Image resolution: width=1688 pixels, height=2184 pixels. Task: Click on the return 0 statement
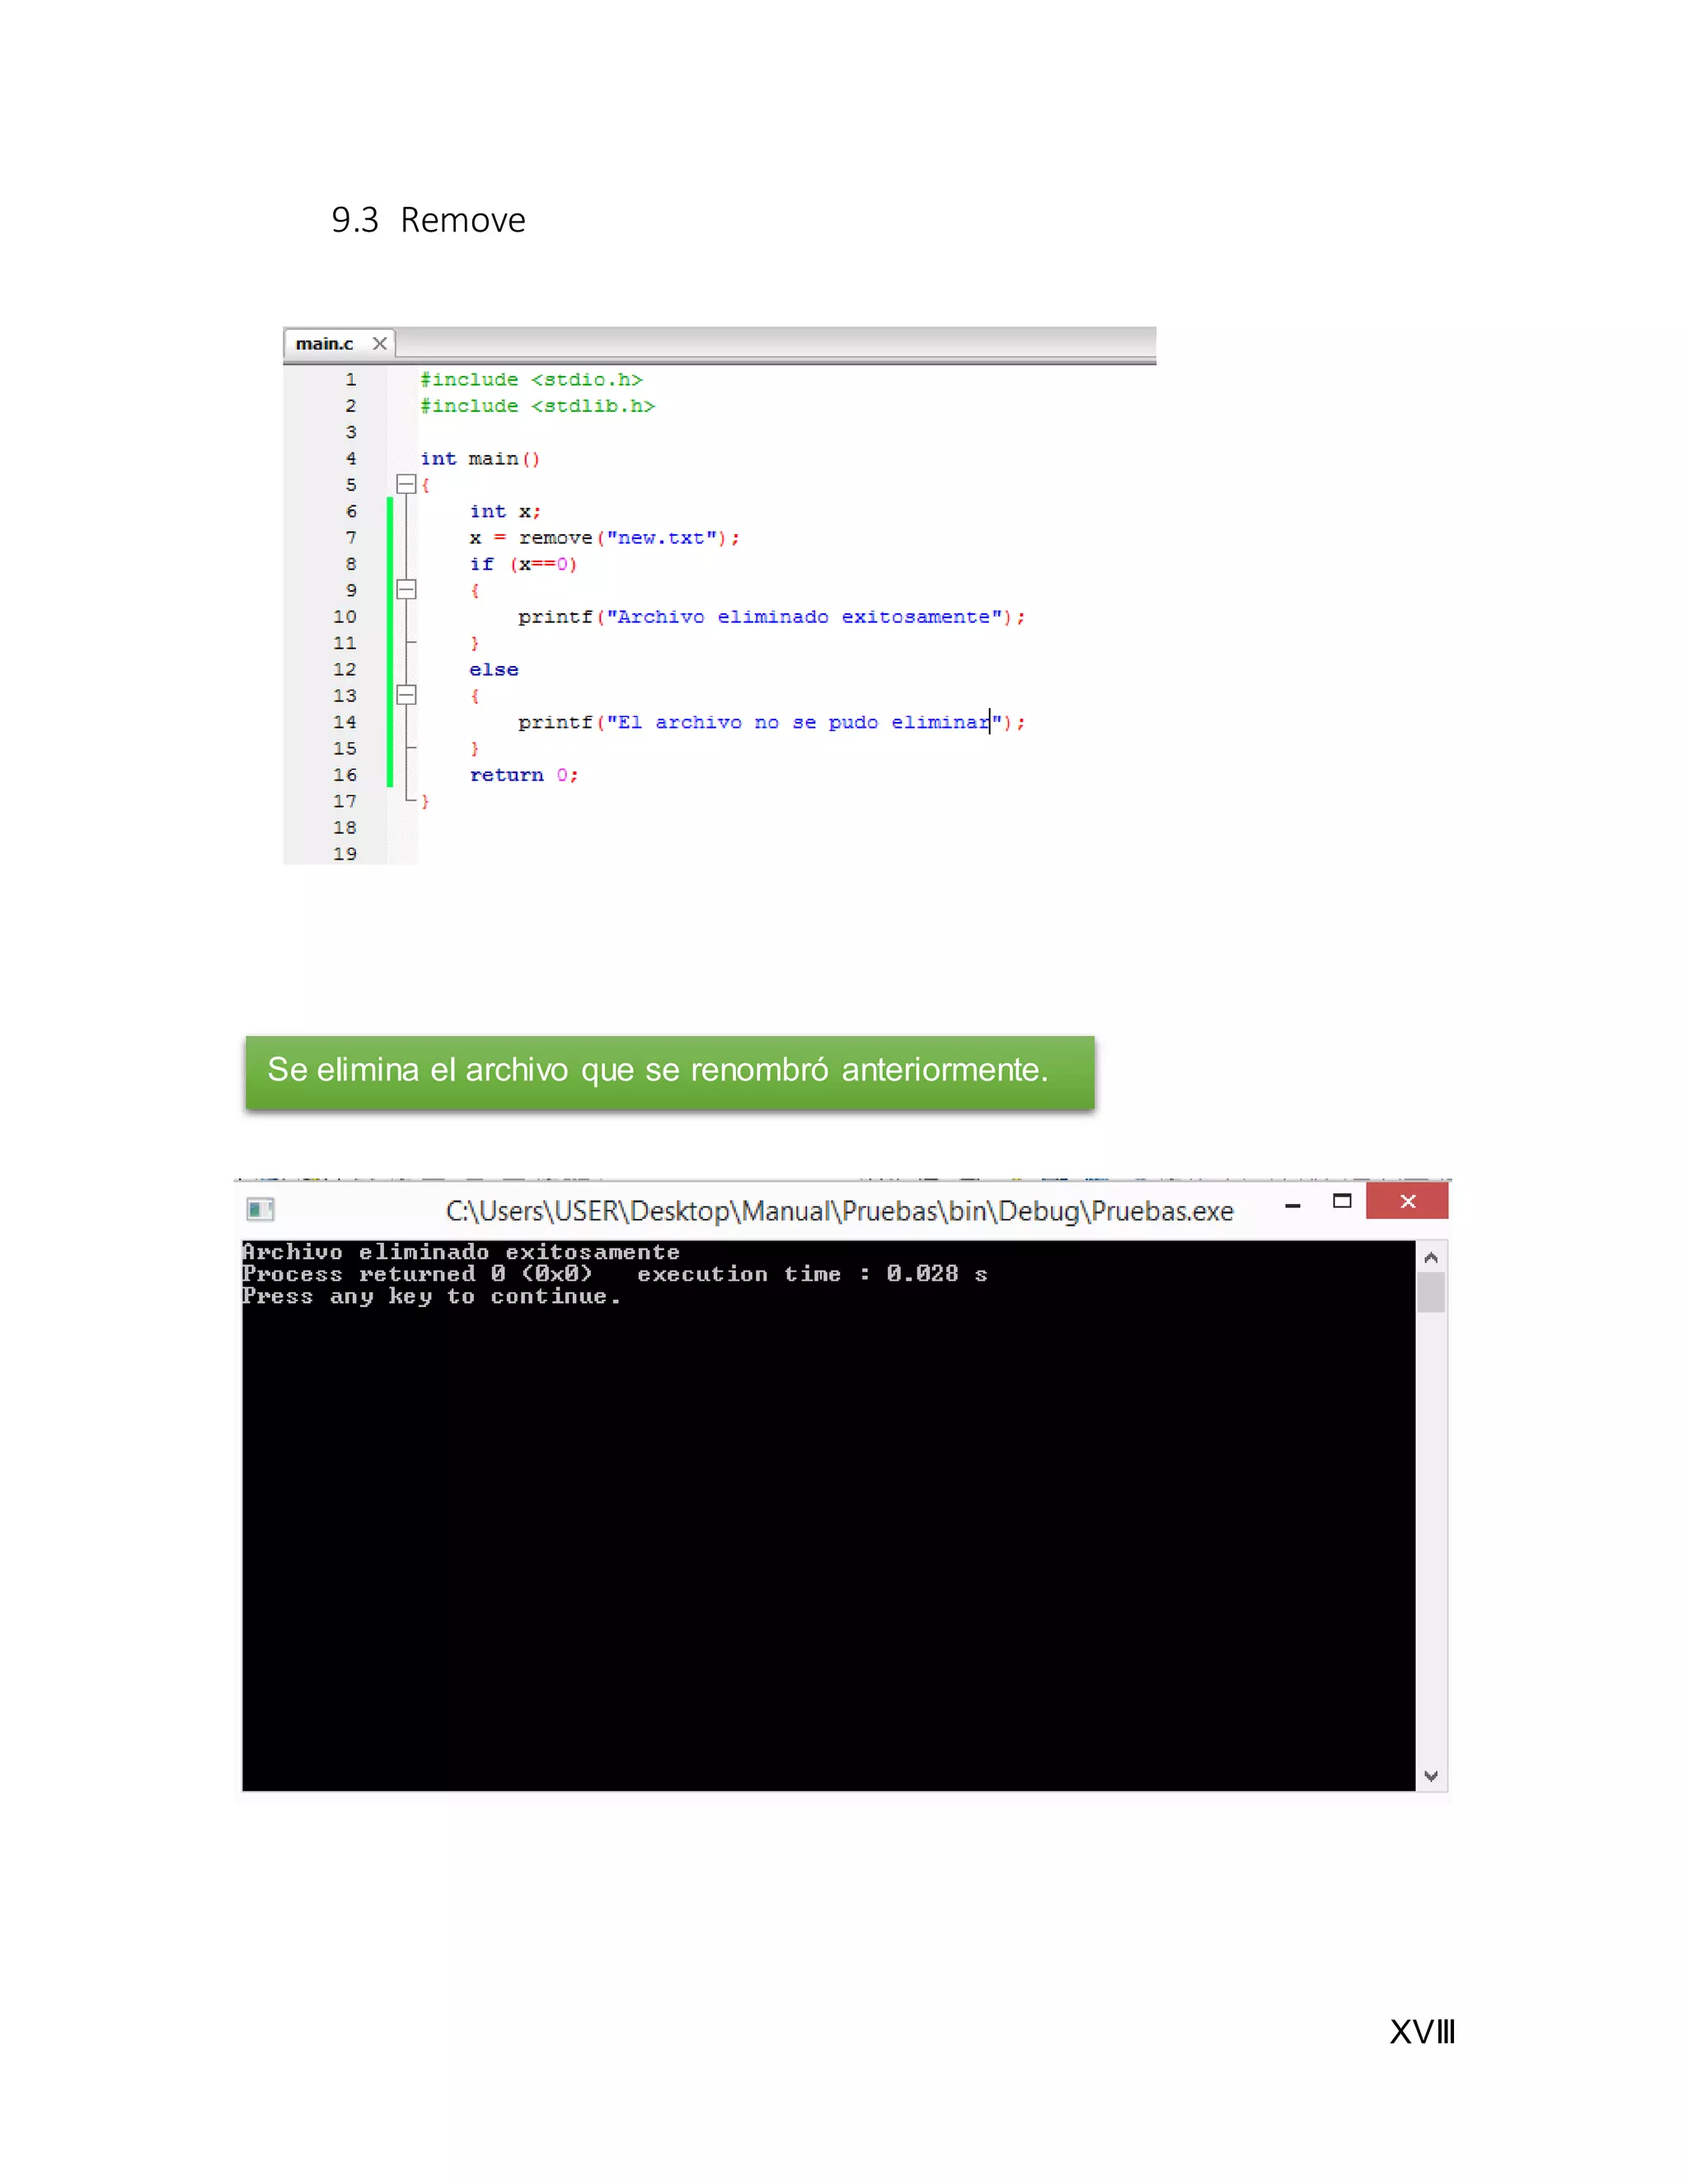[523, 775]
